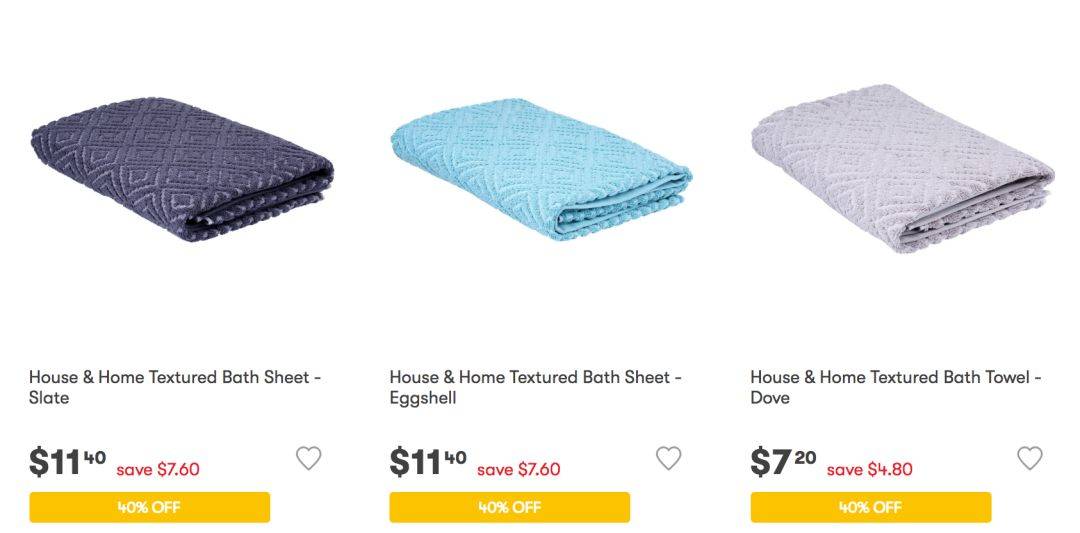Click the $11.40 price of Slate sheet
Image resolution: width=1080 pixels, height=533 pixels.
68,462
